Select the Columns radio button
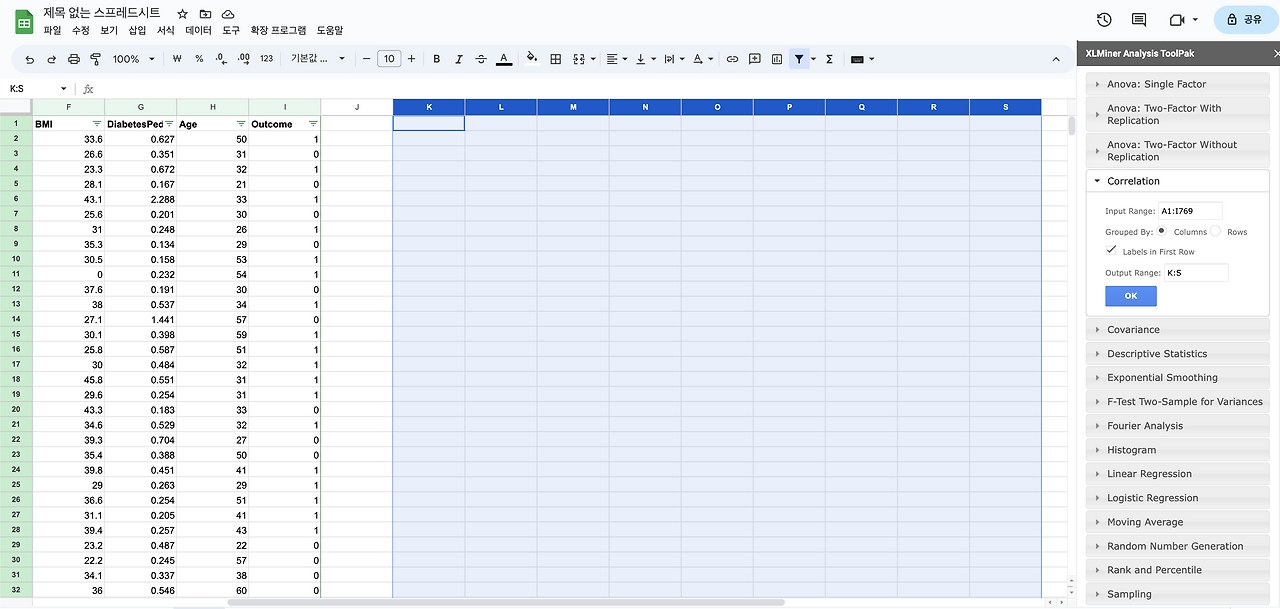This screenshot has width=1280, height=609. [1162, 231]
